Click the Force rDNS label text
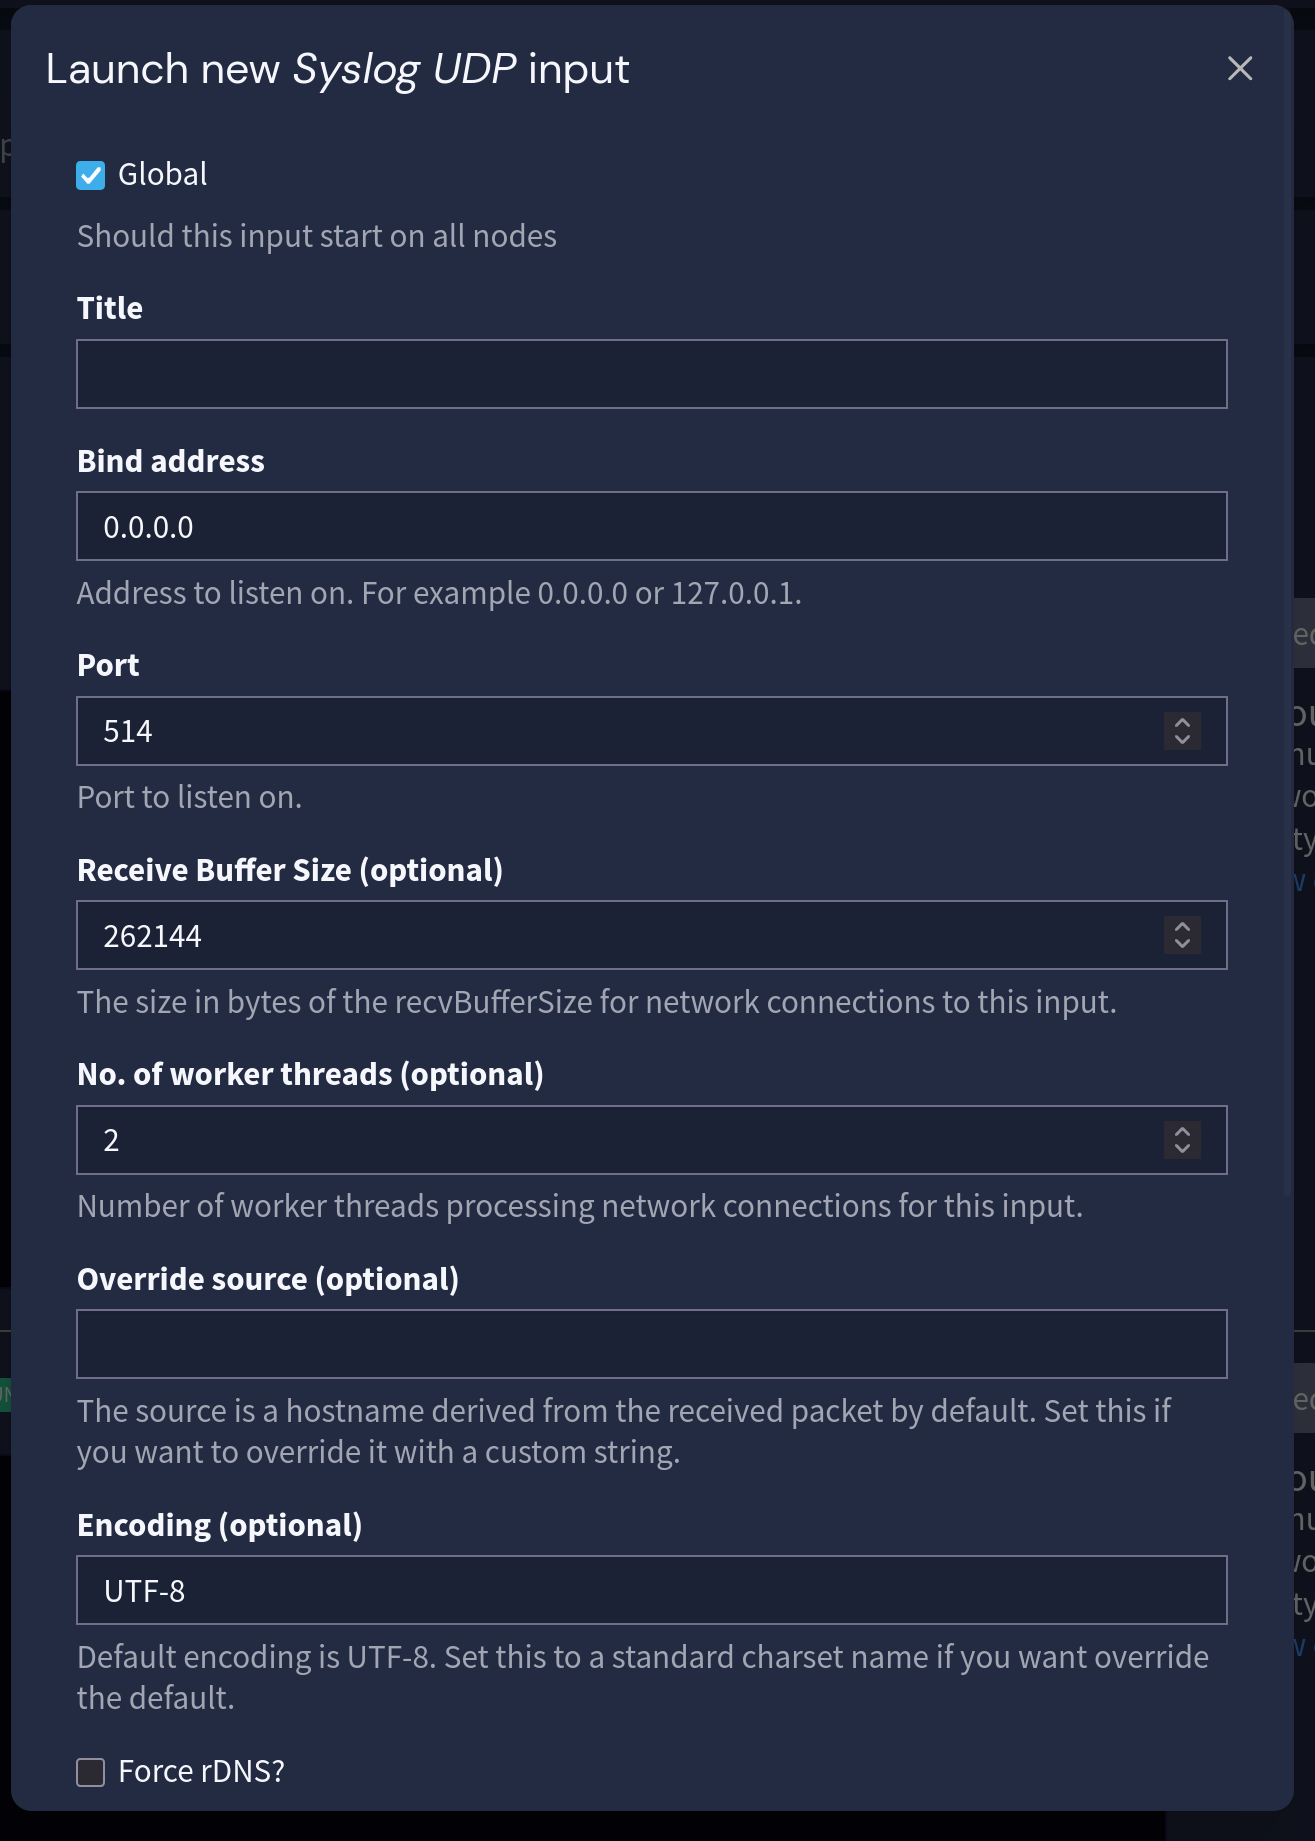The height and width of the screenshot is (1841, 1315). click(200, 1770)
